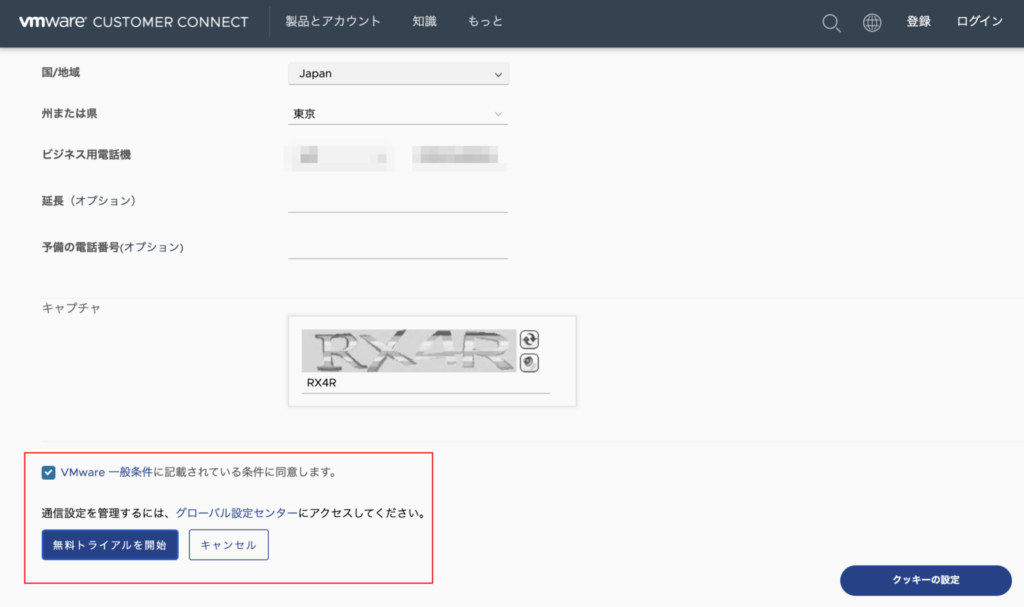The image size is (1024, 607).
Task: Focus the 延長（オプション） input field
Action: click(398, 201)
